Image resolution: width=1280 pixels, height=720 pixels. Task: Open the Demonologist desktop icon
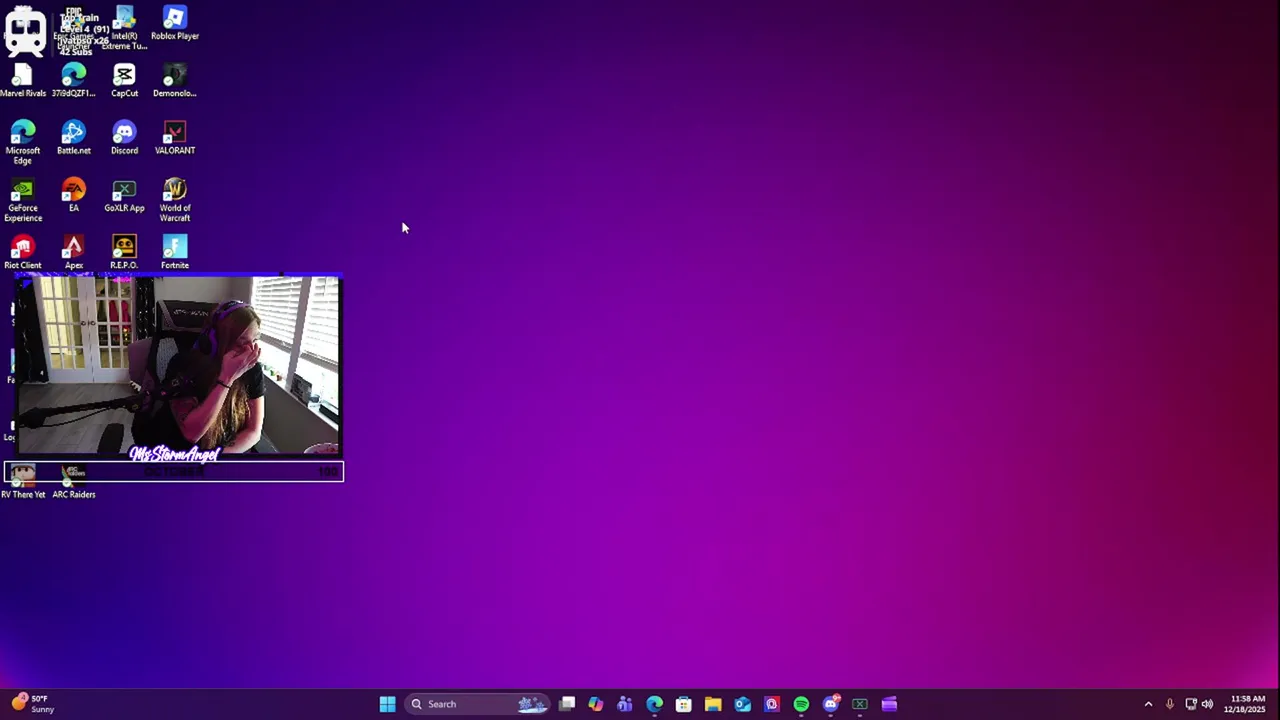175,81
